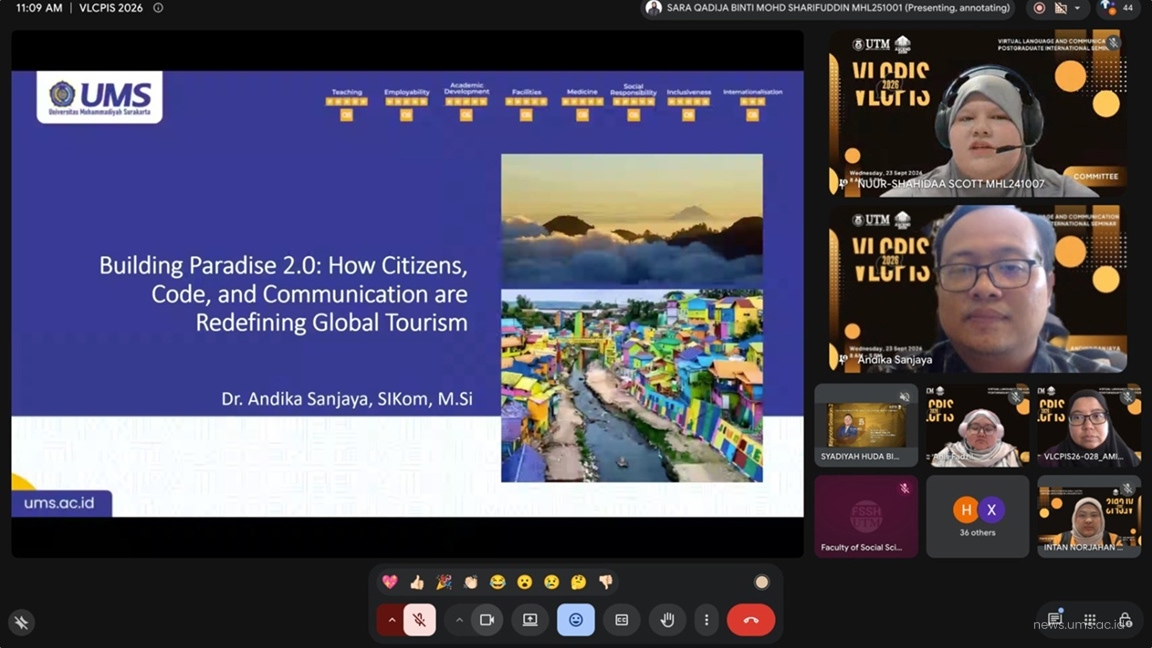This screenshot has width=1152, height=648.
Task: Select Andika Sanjaya's video tile
Action: (x=977, y=289)
